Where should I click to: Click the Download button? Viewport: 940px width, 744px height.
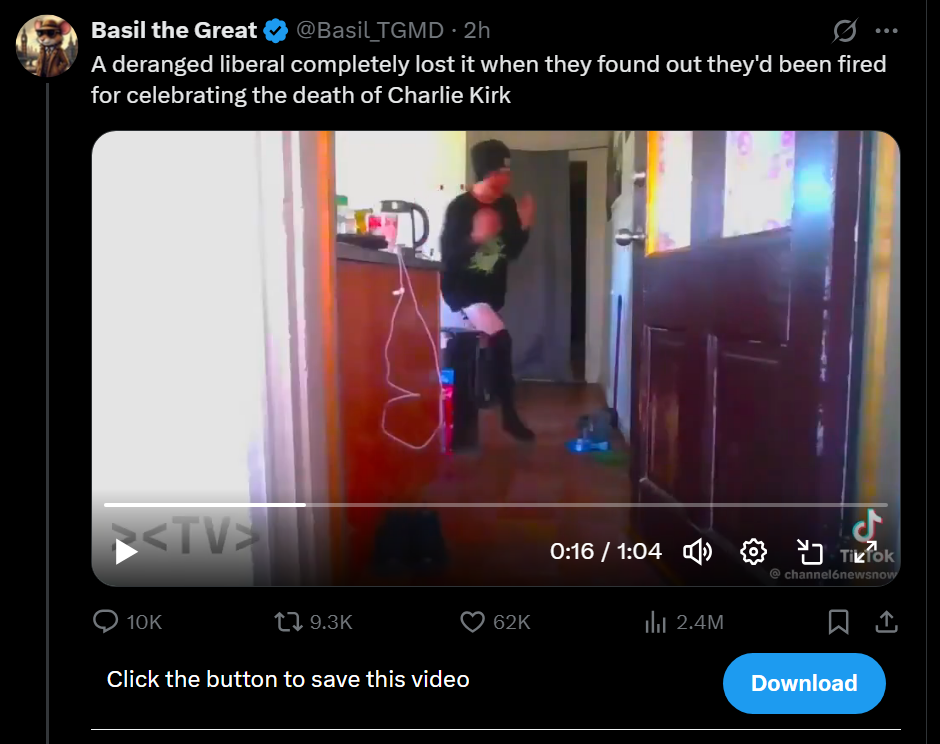pos(804,683)
